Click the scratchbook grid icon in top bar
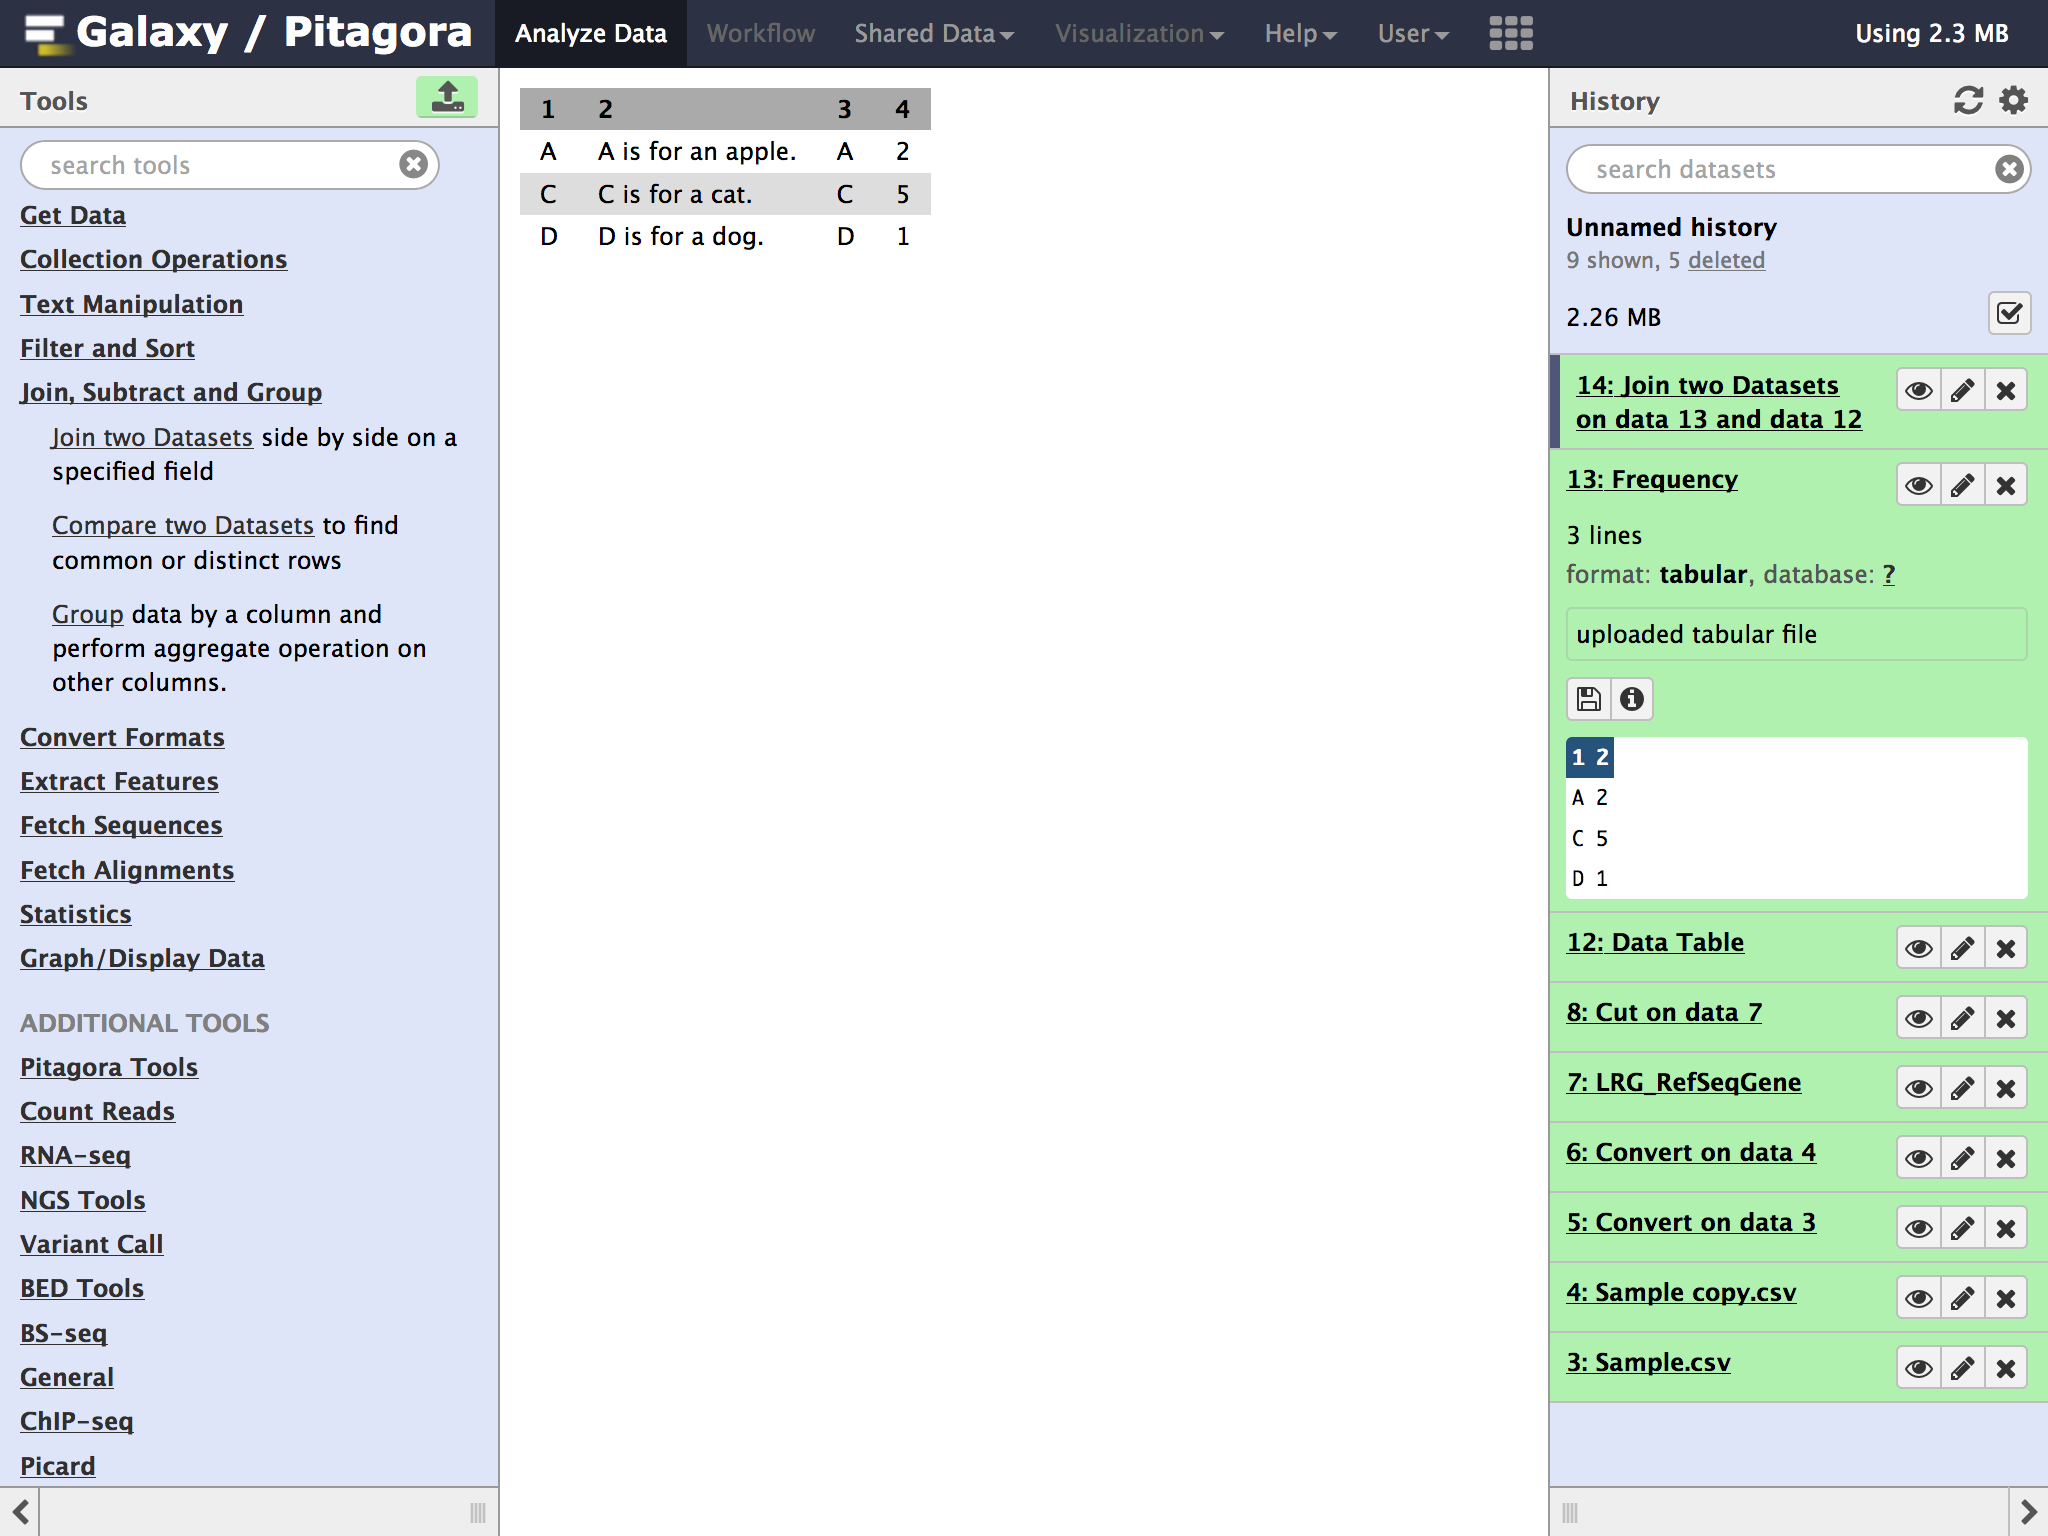Screen dimensions: 2048x1536 coord(1510,33)
